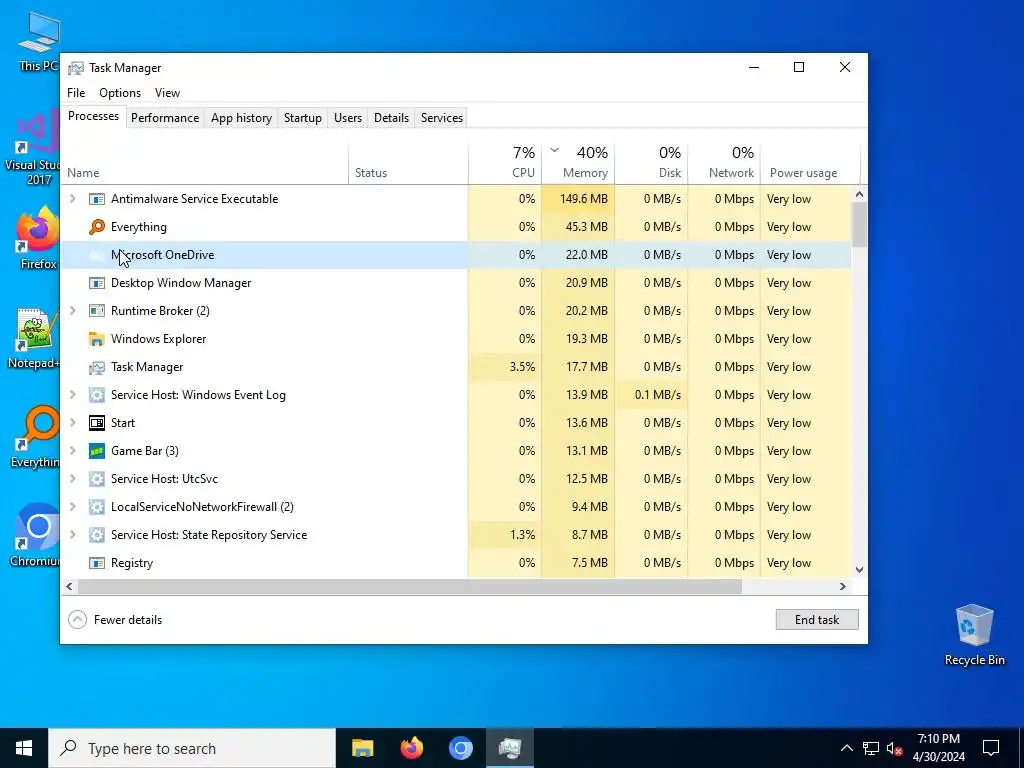Open the Windows Start menu button

tap(24, 748)
